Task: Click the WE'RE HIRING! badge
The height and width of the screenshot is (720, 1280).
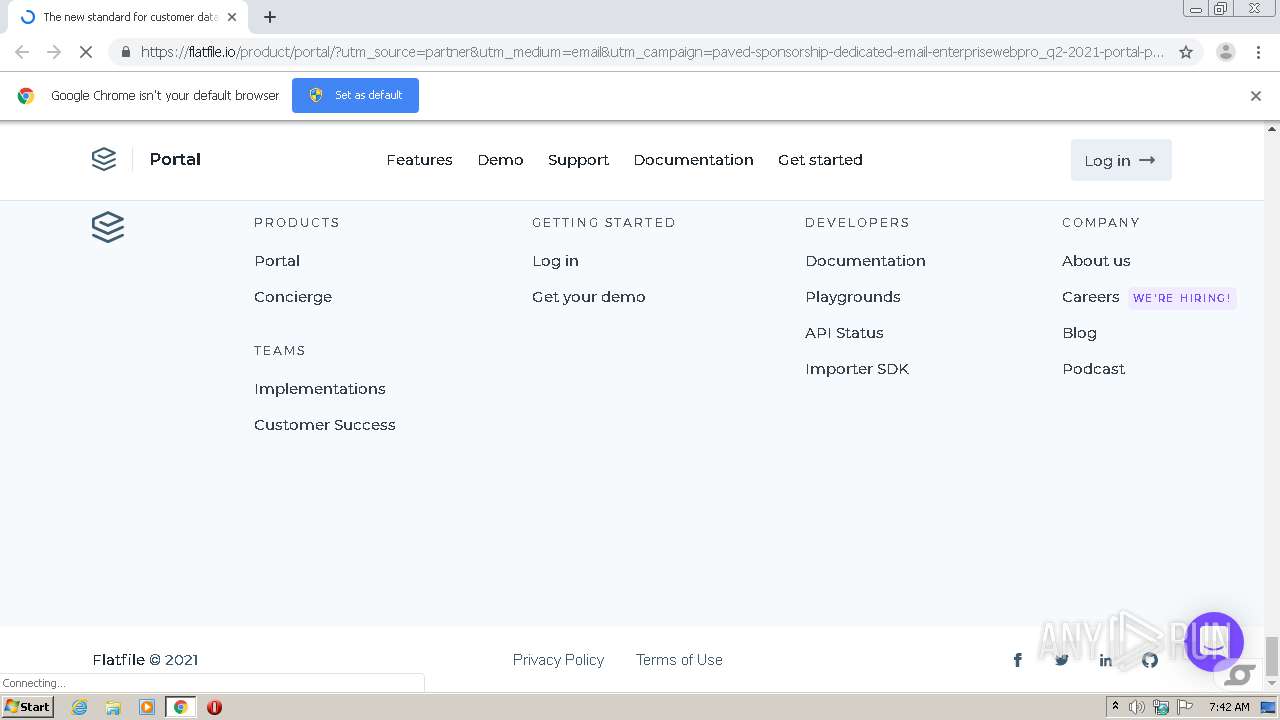Action: tap(1182, 298)
